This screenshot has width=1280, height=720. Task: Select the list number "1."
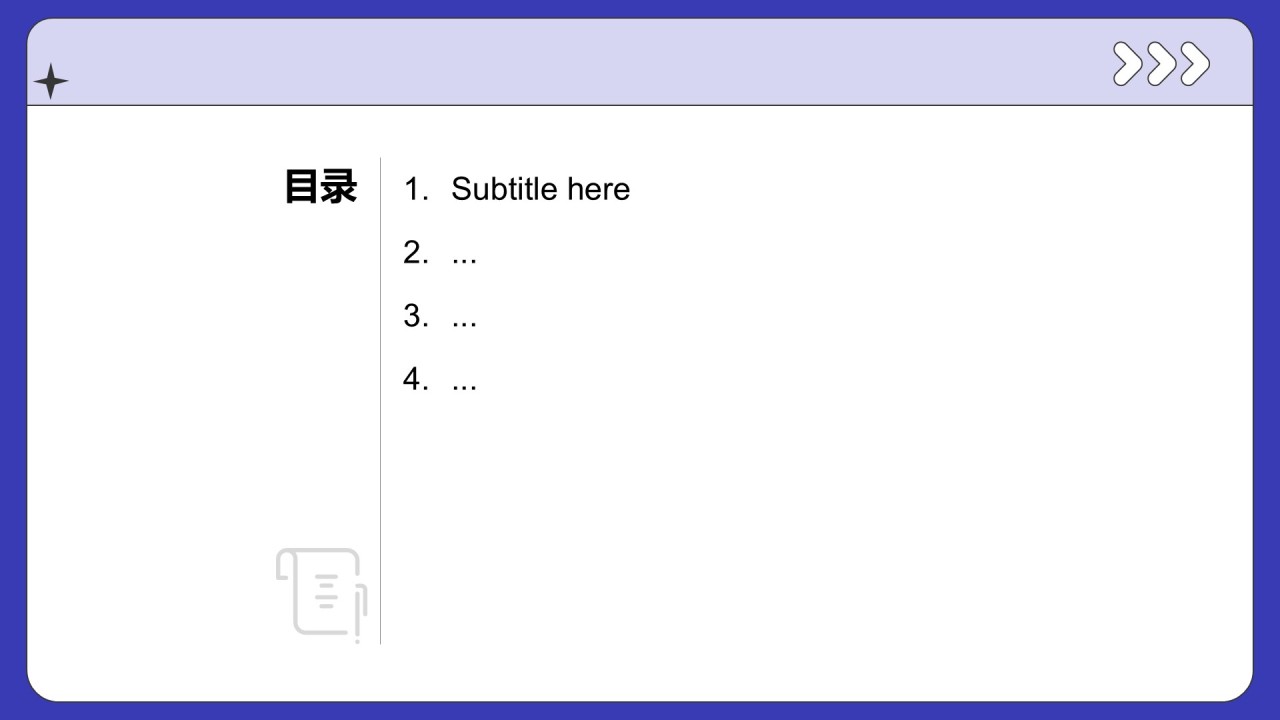click(416, 189)
